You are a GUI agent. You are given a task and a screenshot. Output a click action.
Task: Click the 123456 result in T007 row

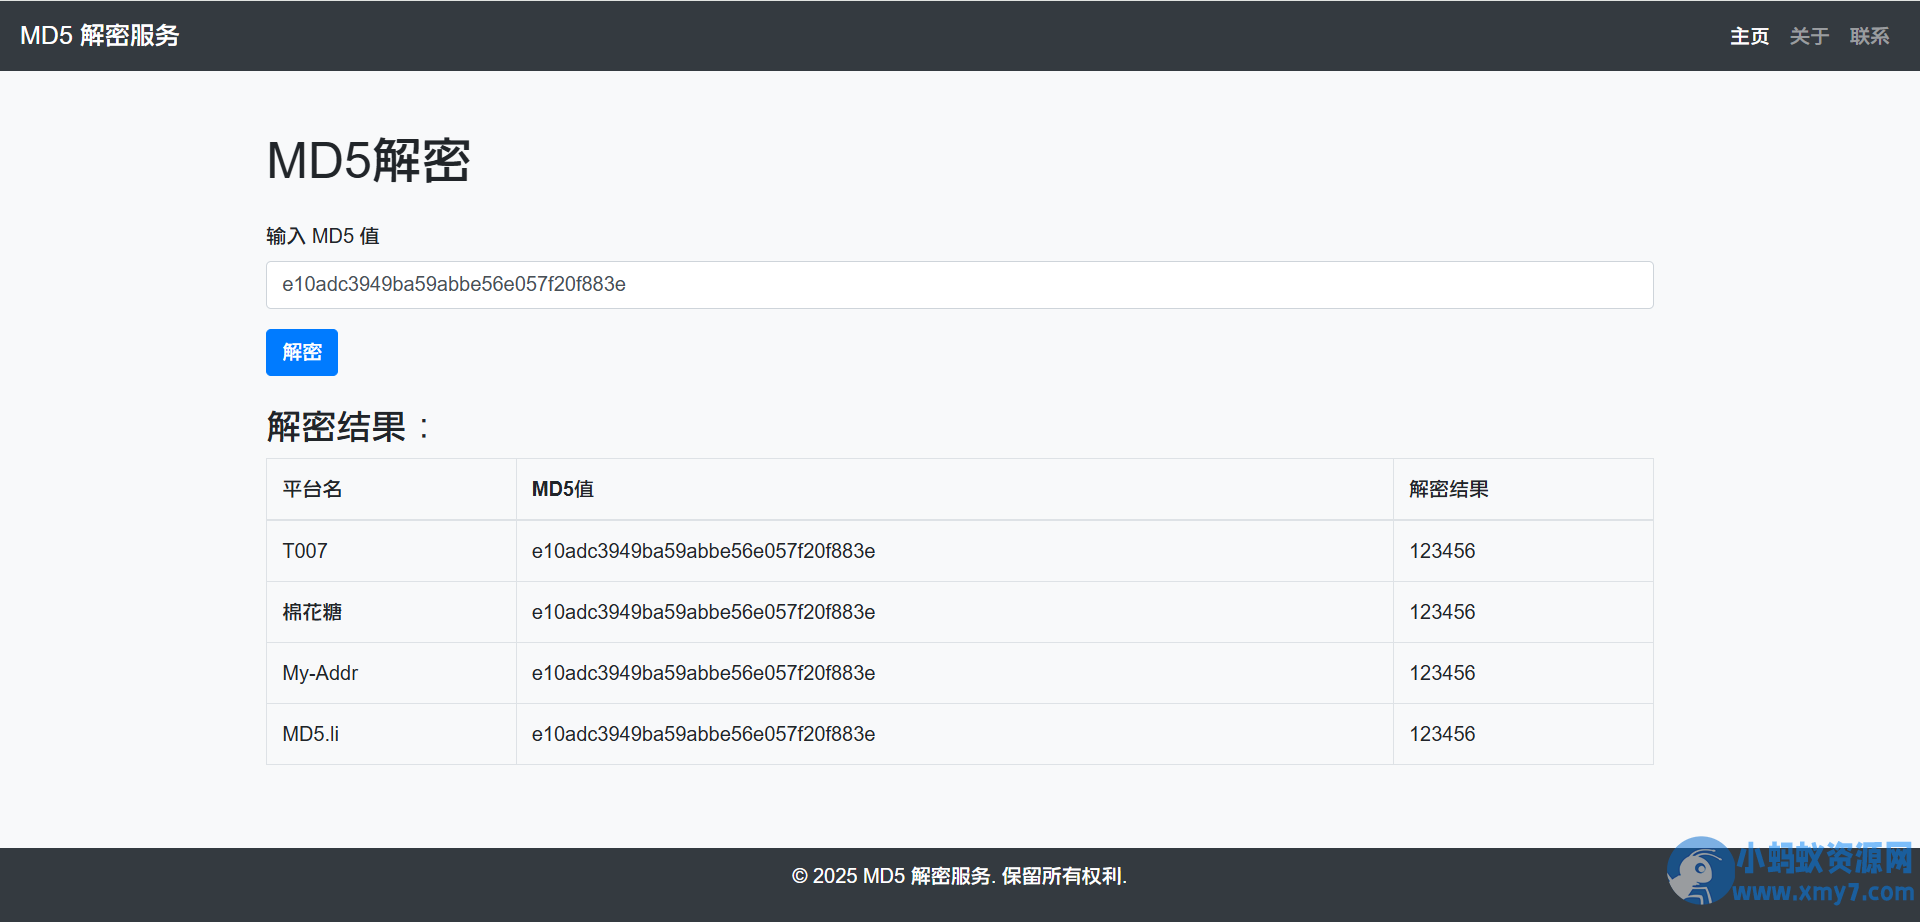(x=1442, y=551)
